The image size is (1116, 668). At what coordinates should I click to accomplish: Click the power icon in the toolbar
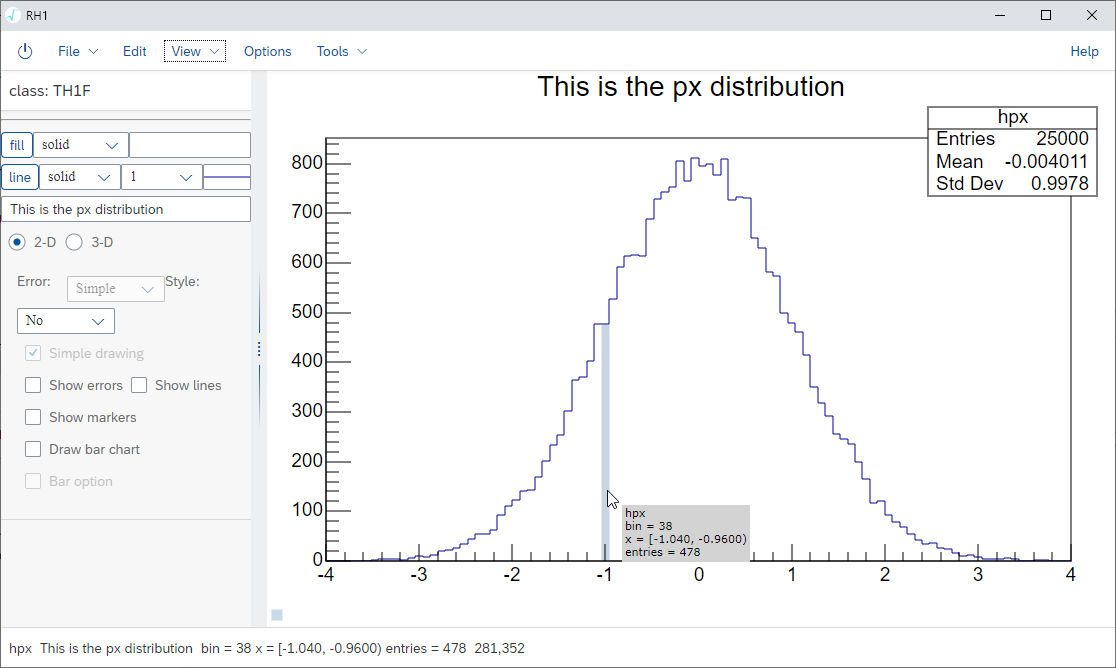(x=25, y=51)
